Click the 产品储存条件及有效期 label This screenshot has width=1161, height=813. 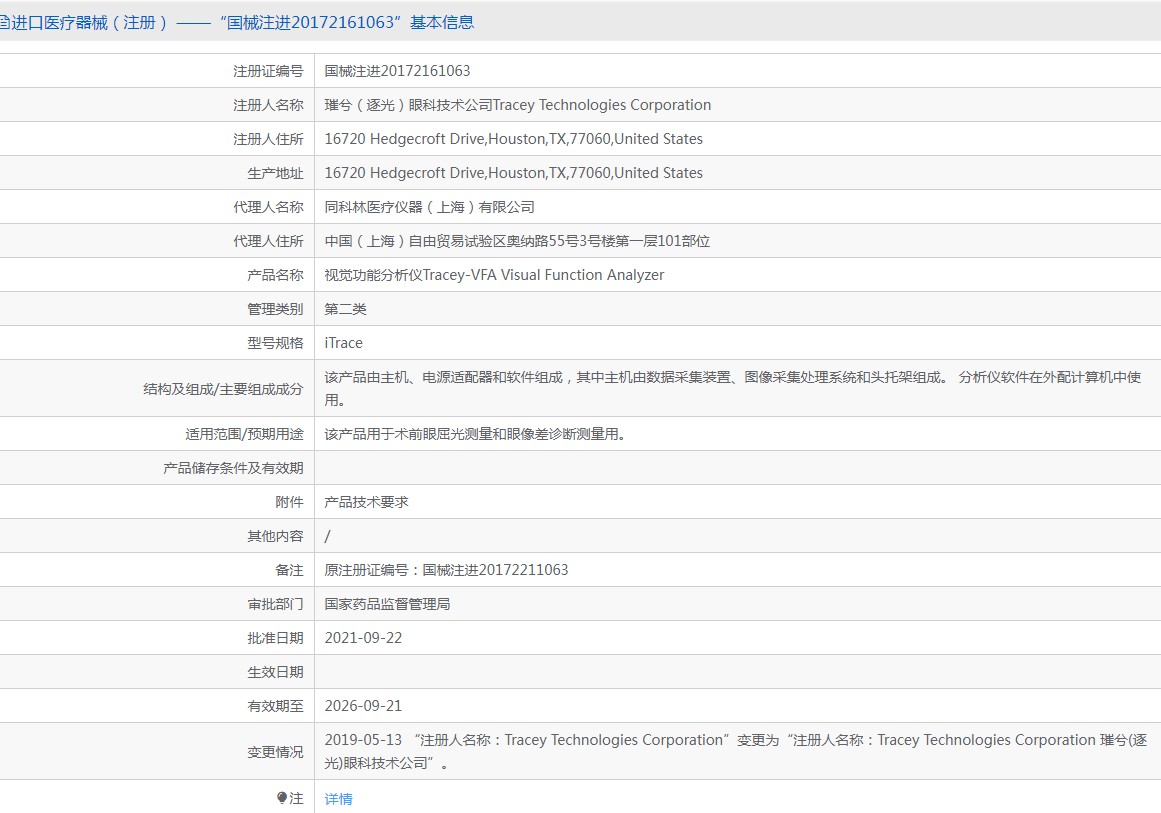(233, 468)
